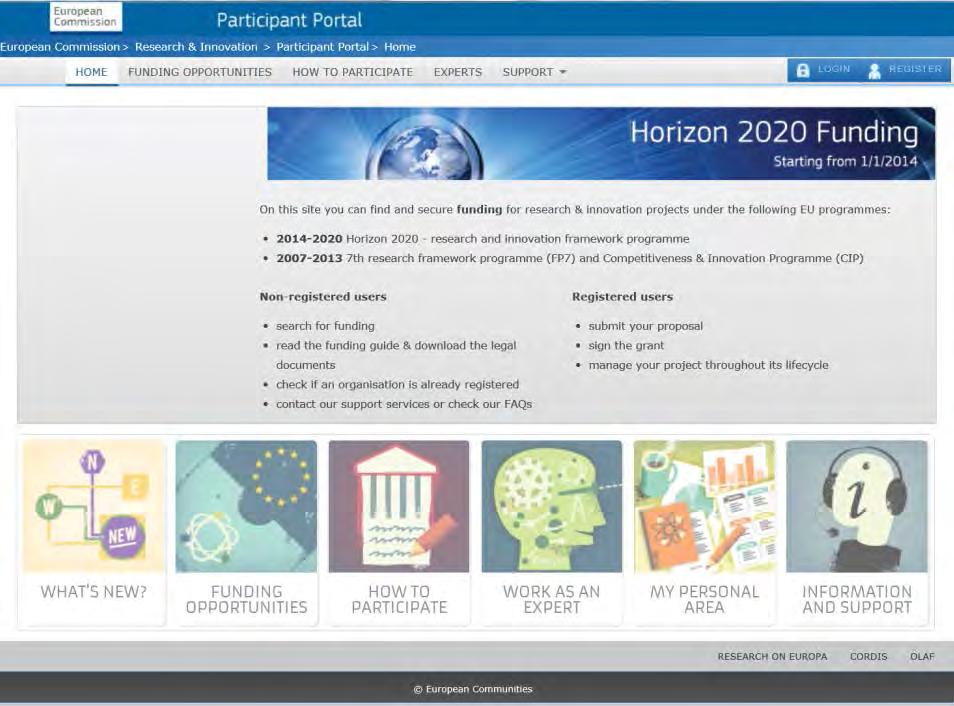Follow the Research & Innovation breadcrumb link
The height and width of the screenshot is (706, 954).
click(196, 47)
